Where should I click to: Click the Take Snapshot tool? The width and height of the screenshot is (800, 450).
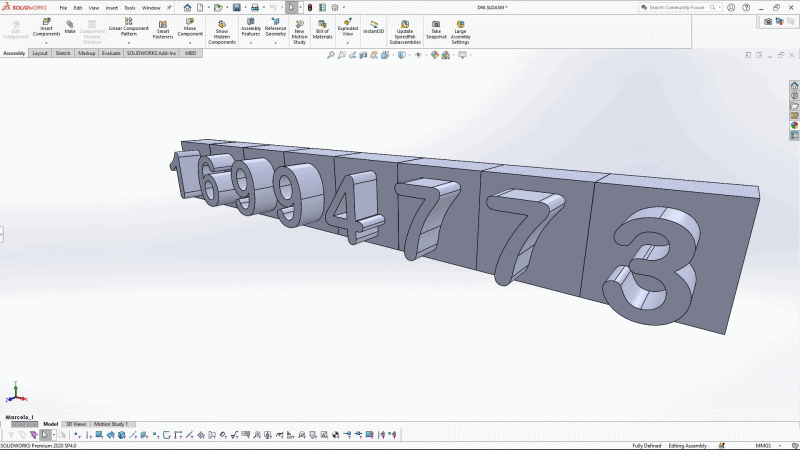point(436,30)
